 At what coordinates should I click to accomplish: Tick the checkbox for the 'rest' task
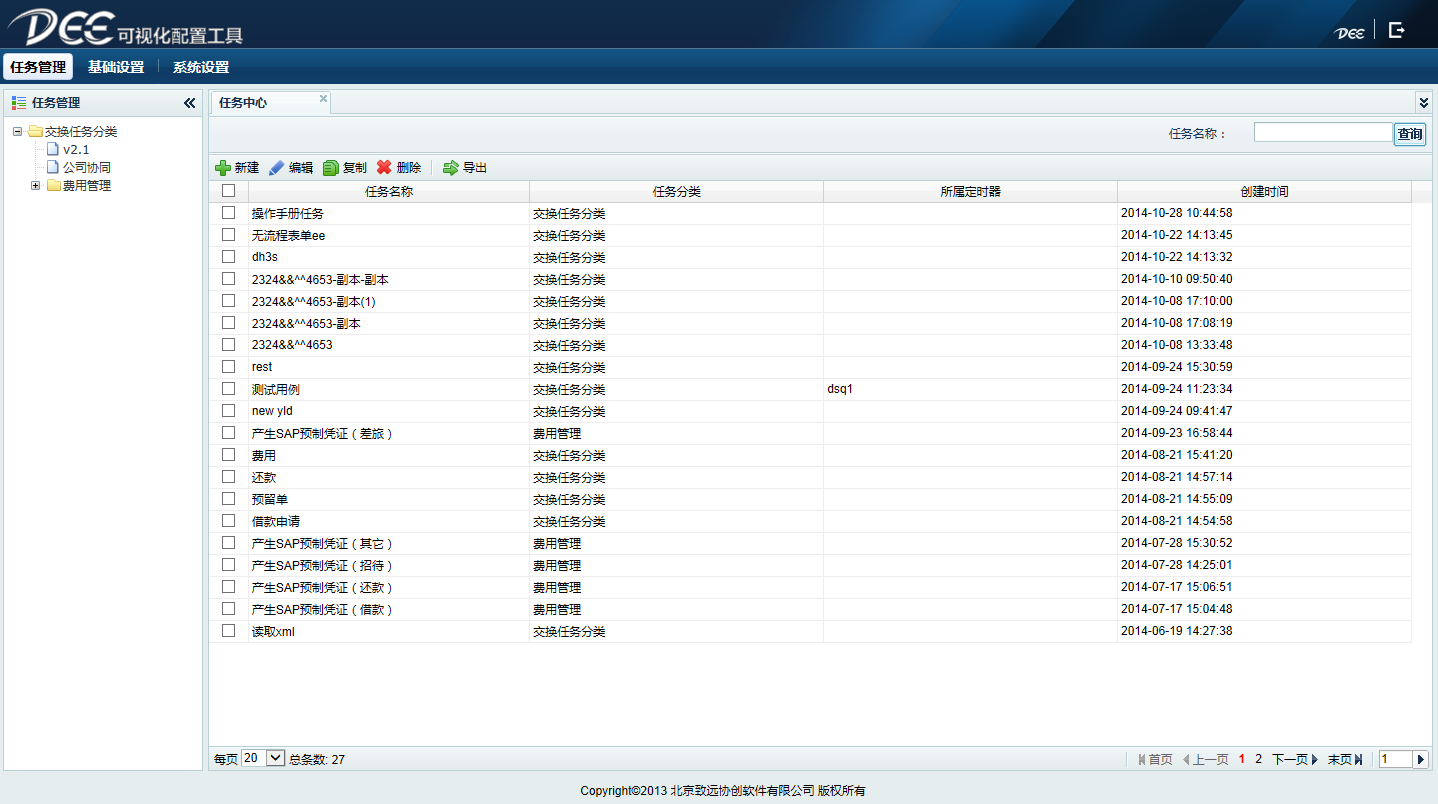coord(228,367)
